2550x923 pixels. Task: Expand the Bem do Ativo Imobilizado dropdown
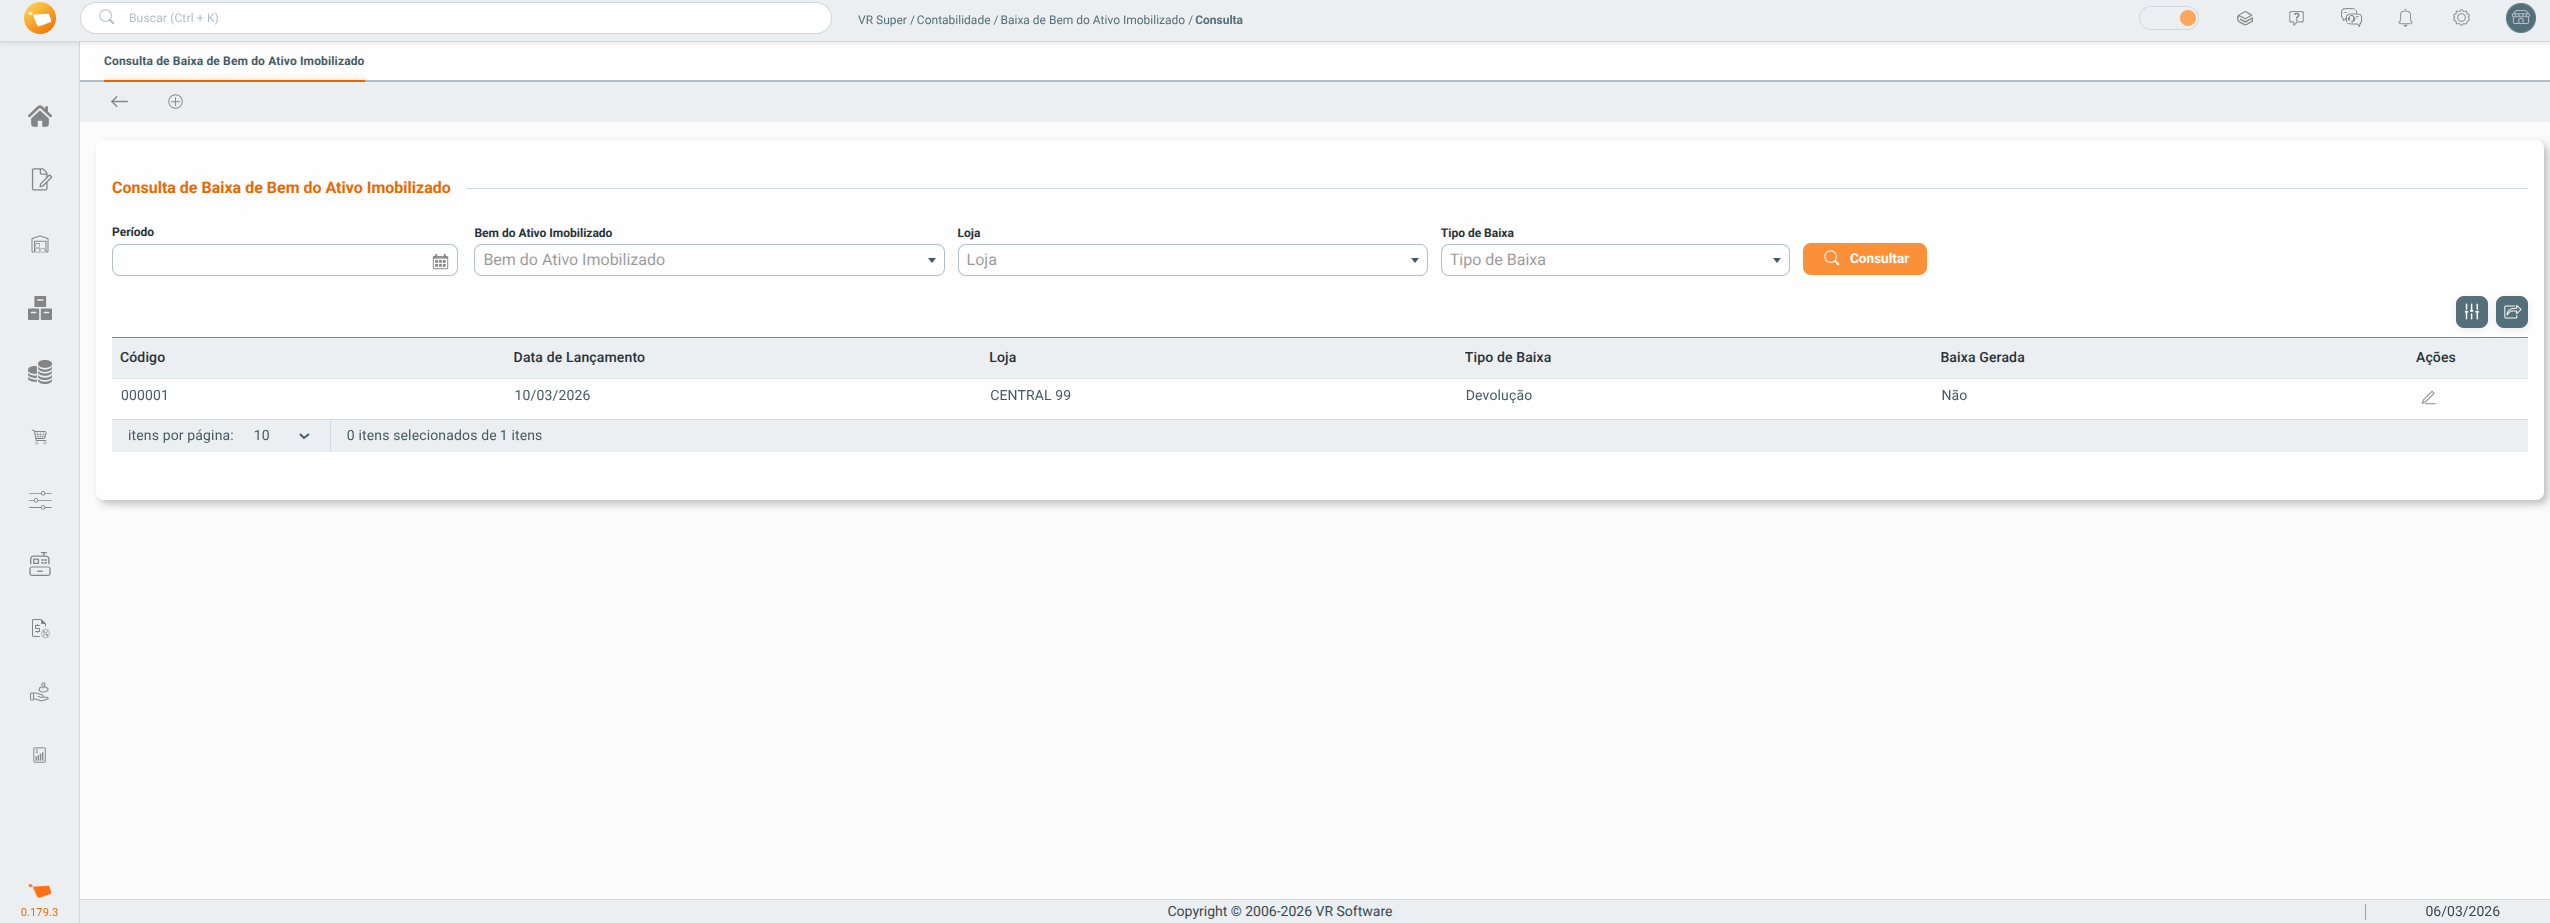click(931, 261)
